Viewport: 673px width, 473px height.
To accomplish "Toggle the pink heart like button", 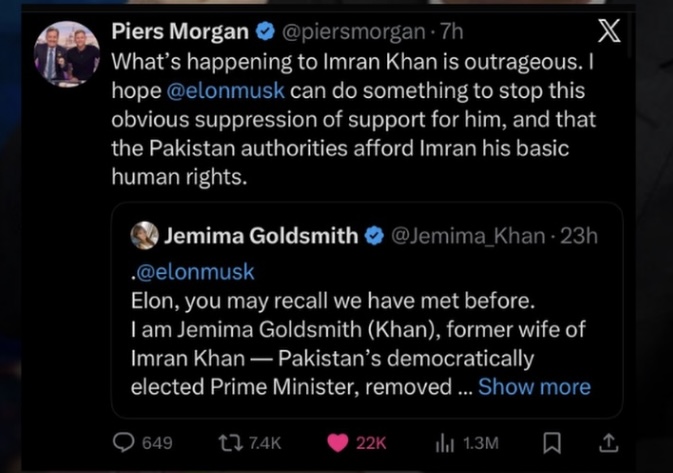I will point(337,443).
